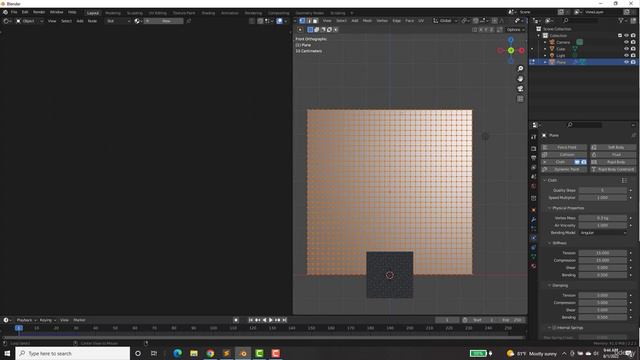Collapse the Stiffness section
The height and width of the screenshot is (360, 640).
[x=559, y=243]
